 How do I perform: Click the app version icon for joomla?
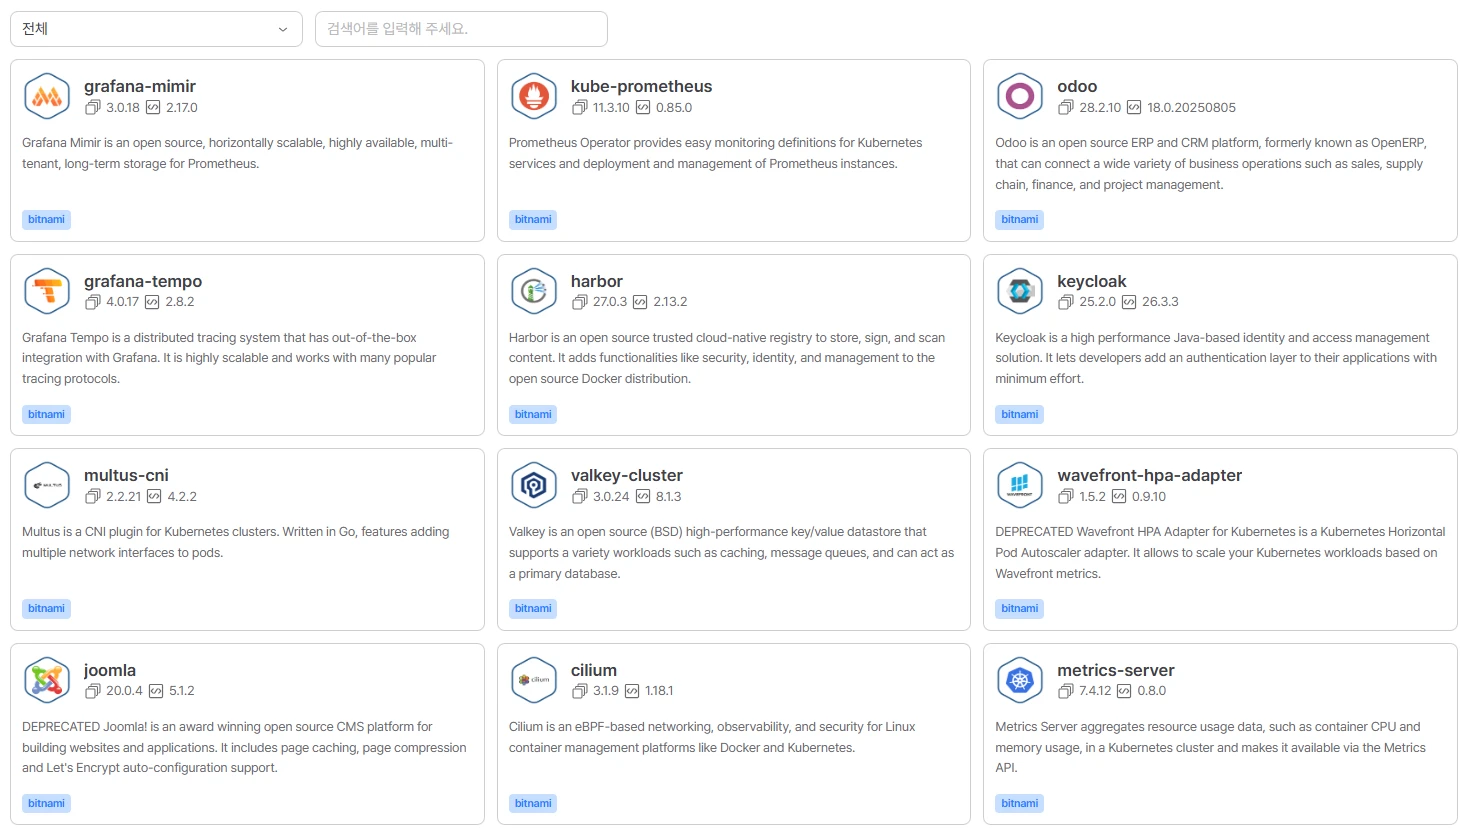click(x=156, y=691)
